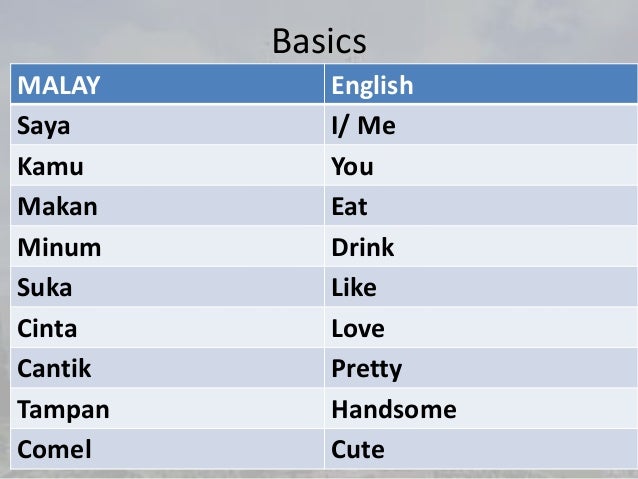This screenshot has height=479, width=638.
Task: Select the Handsome cell
Action: pyautogui.click(x=481, y=408)
